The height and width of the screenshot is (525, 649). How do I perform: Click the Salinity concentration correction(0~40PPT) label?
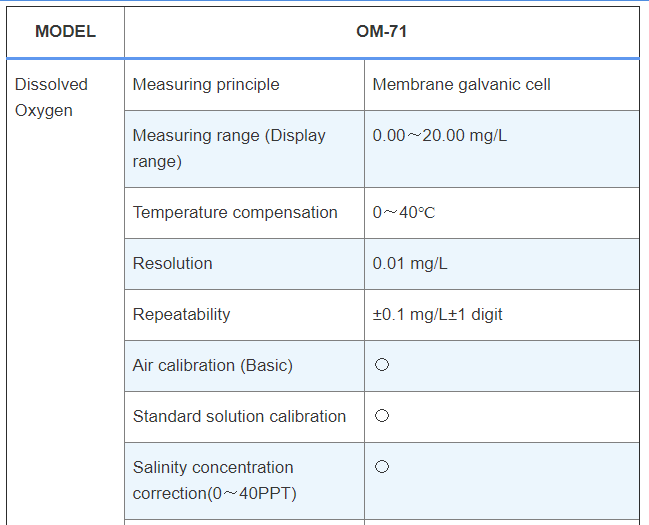coord(214,480)
